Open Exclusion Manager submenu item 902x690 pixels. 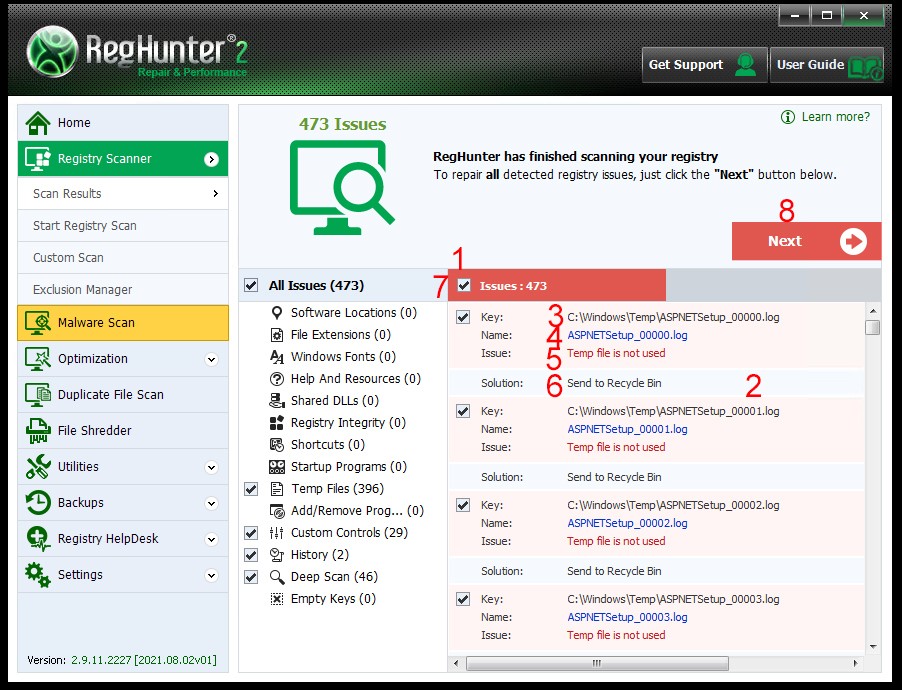(82, 290)
